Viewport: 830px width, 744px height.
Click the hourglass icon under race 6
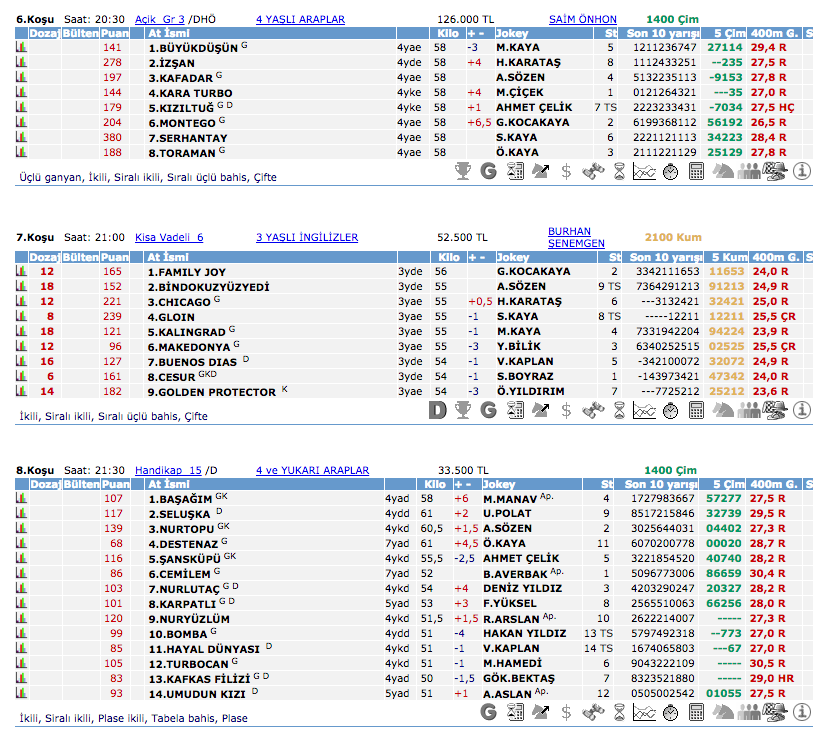(619, 171)
